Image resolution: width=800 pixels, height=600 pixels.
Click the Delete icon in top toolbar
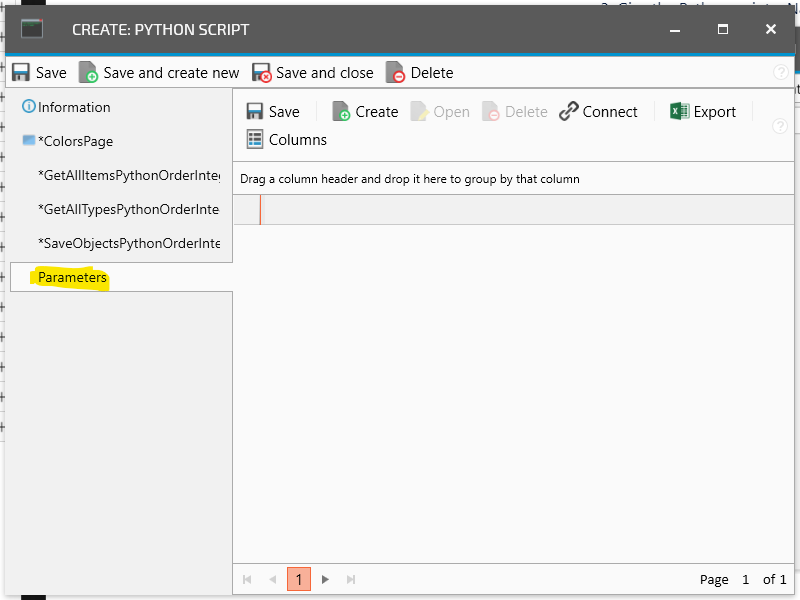click(396, 73)
